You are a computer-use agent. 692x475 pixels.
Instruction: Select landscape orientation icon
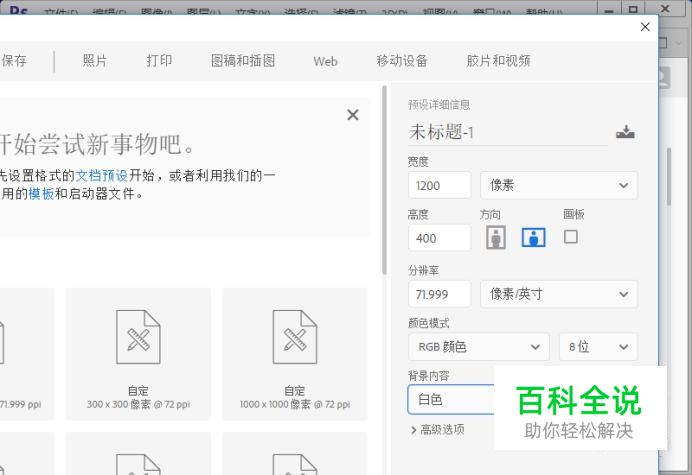[x=534, y=238]
